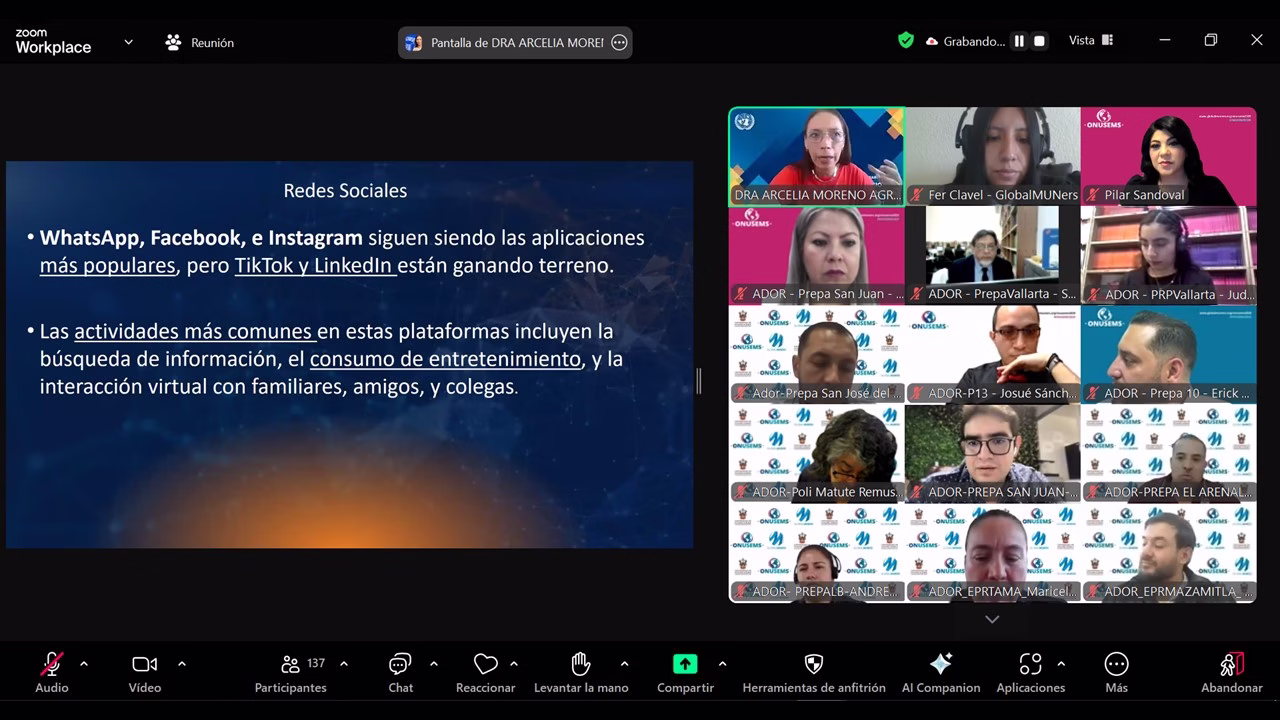Open the Participantes panel

click(x=290, y=666)
